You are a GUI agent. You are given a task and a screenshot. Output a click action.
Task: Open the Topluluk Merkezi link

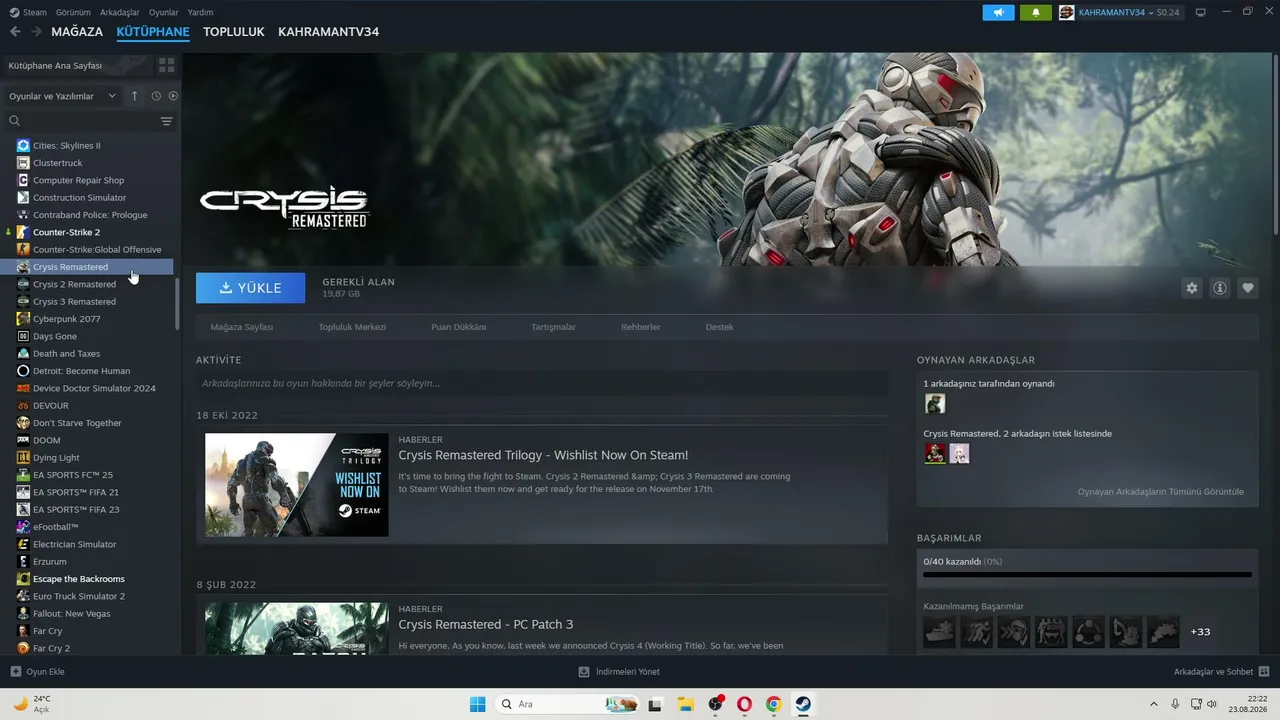[352, 327]
